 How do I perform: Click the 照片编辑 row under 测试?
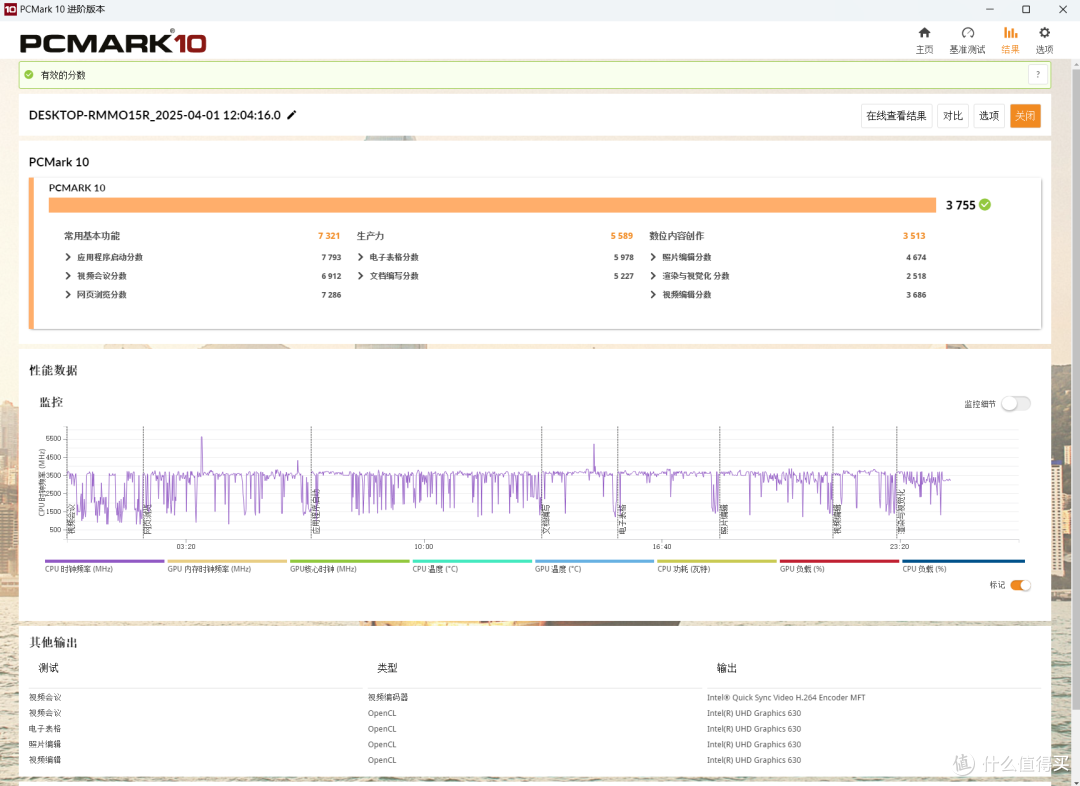pos(45,744)
